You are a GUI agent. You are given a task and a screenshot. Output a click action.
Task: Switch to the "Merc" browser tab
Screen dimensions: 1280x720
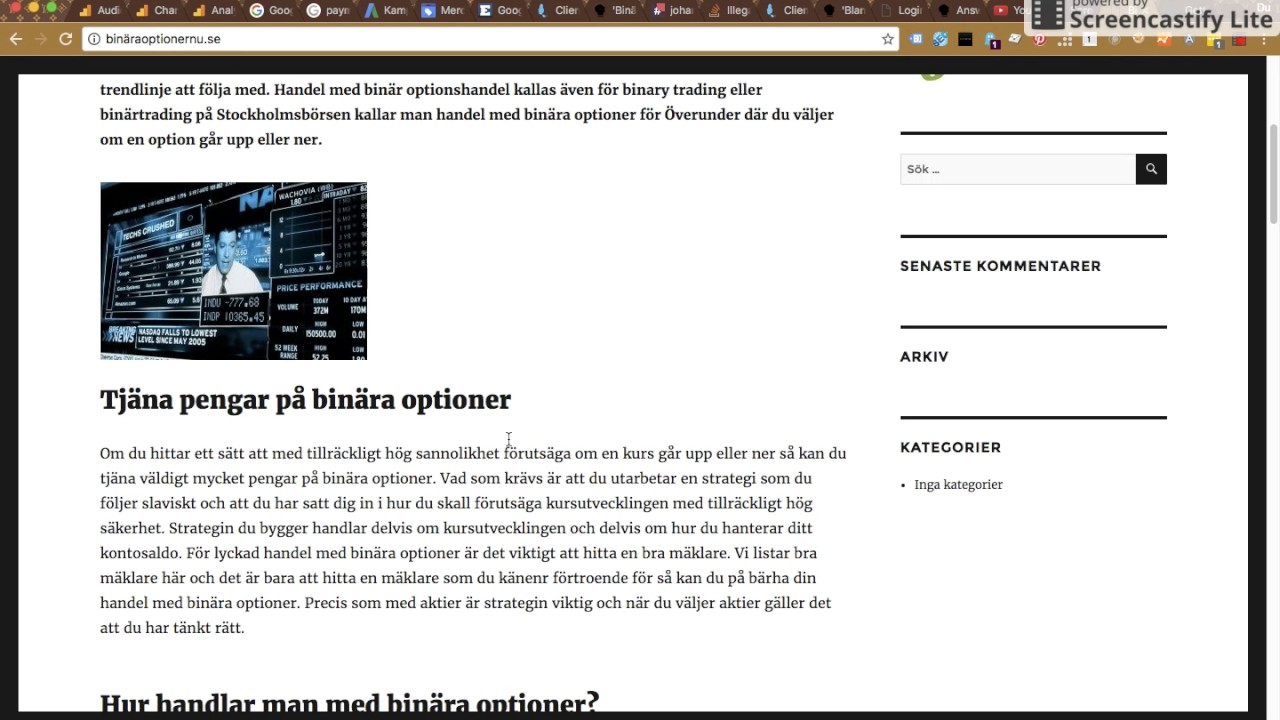pyautogui.click(x=442, y=11)
